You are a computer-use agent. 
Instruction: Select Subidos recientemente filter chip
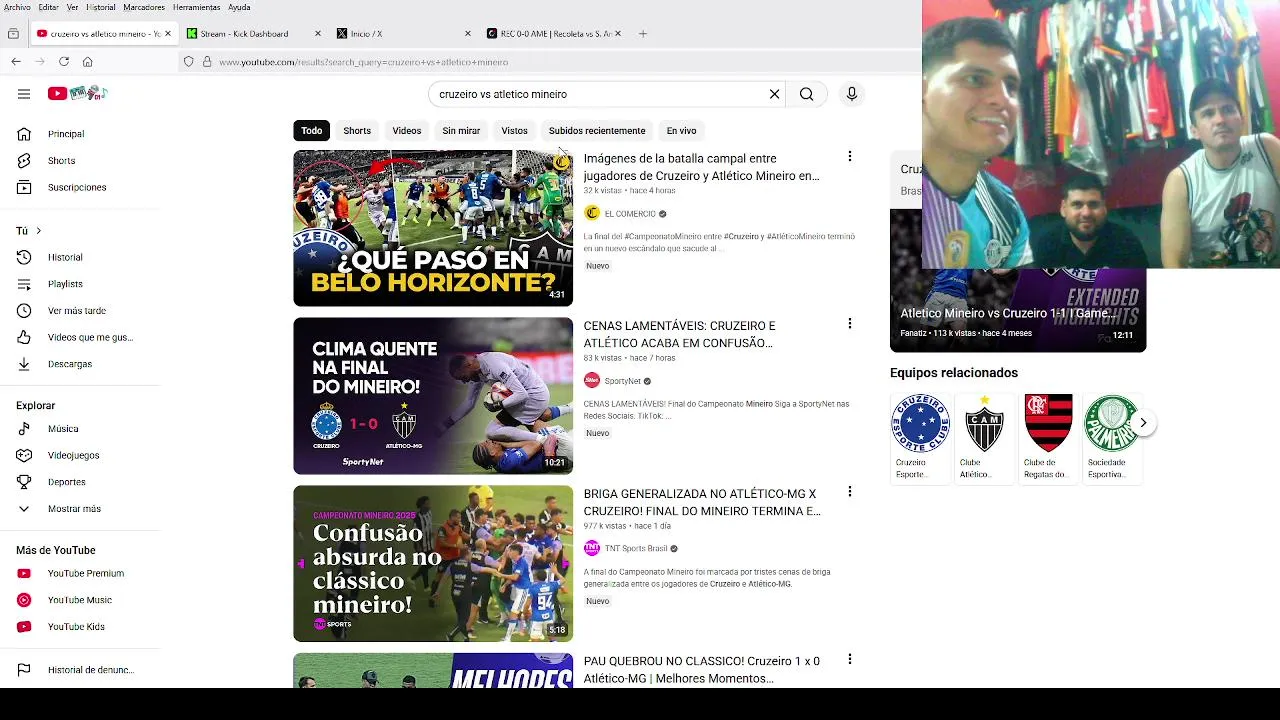[597, 131]
